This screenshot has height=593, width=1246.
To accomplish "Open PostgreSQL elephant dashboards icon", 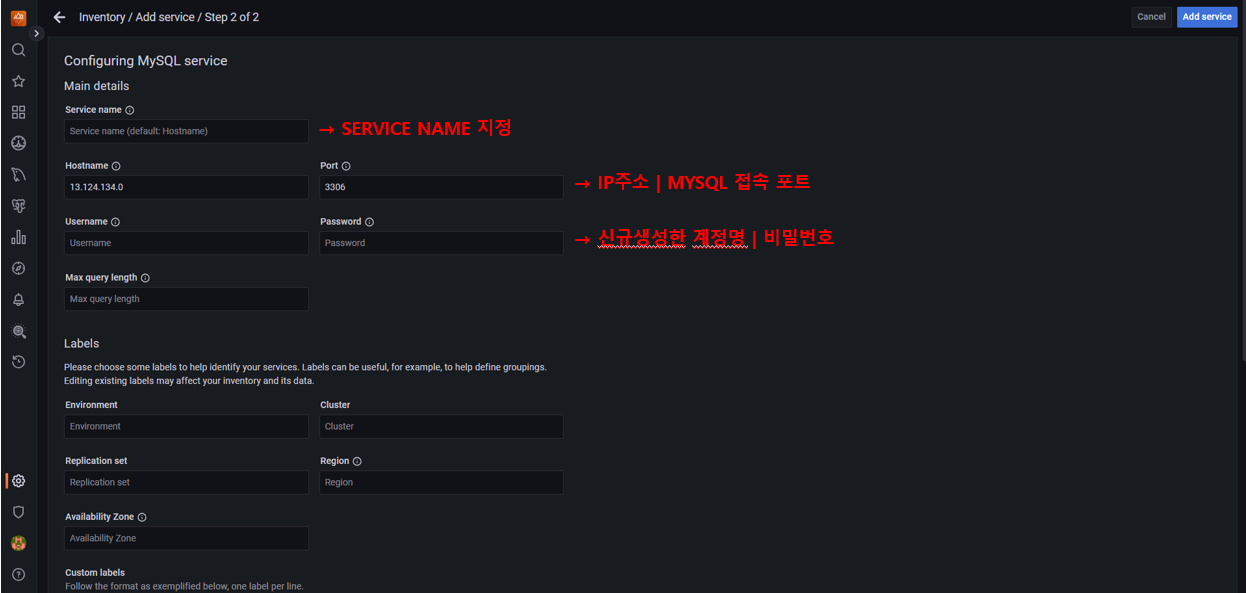I will (18, 206).
